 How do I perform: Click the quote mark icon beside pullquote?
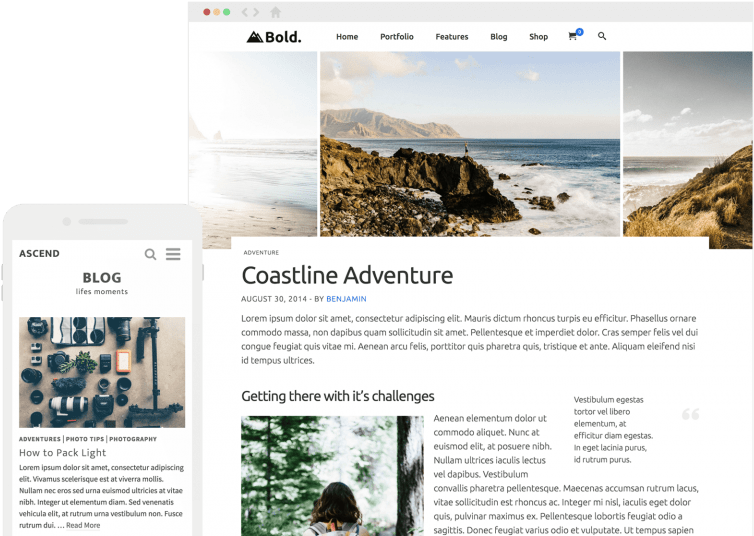coord(691,414)
